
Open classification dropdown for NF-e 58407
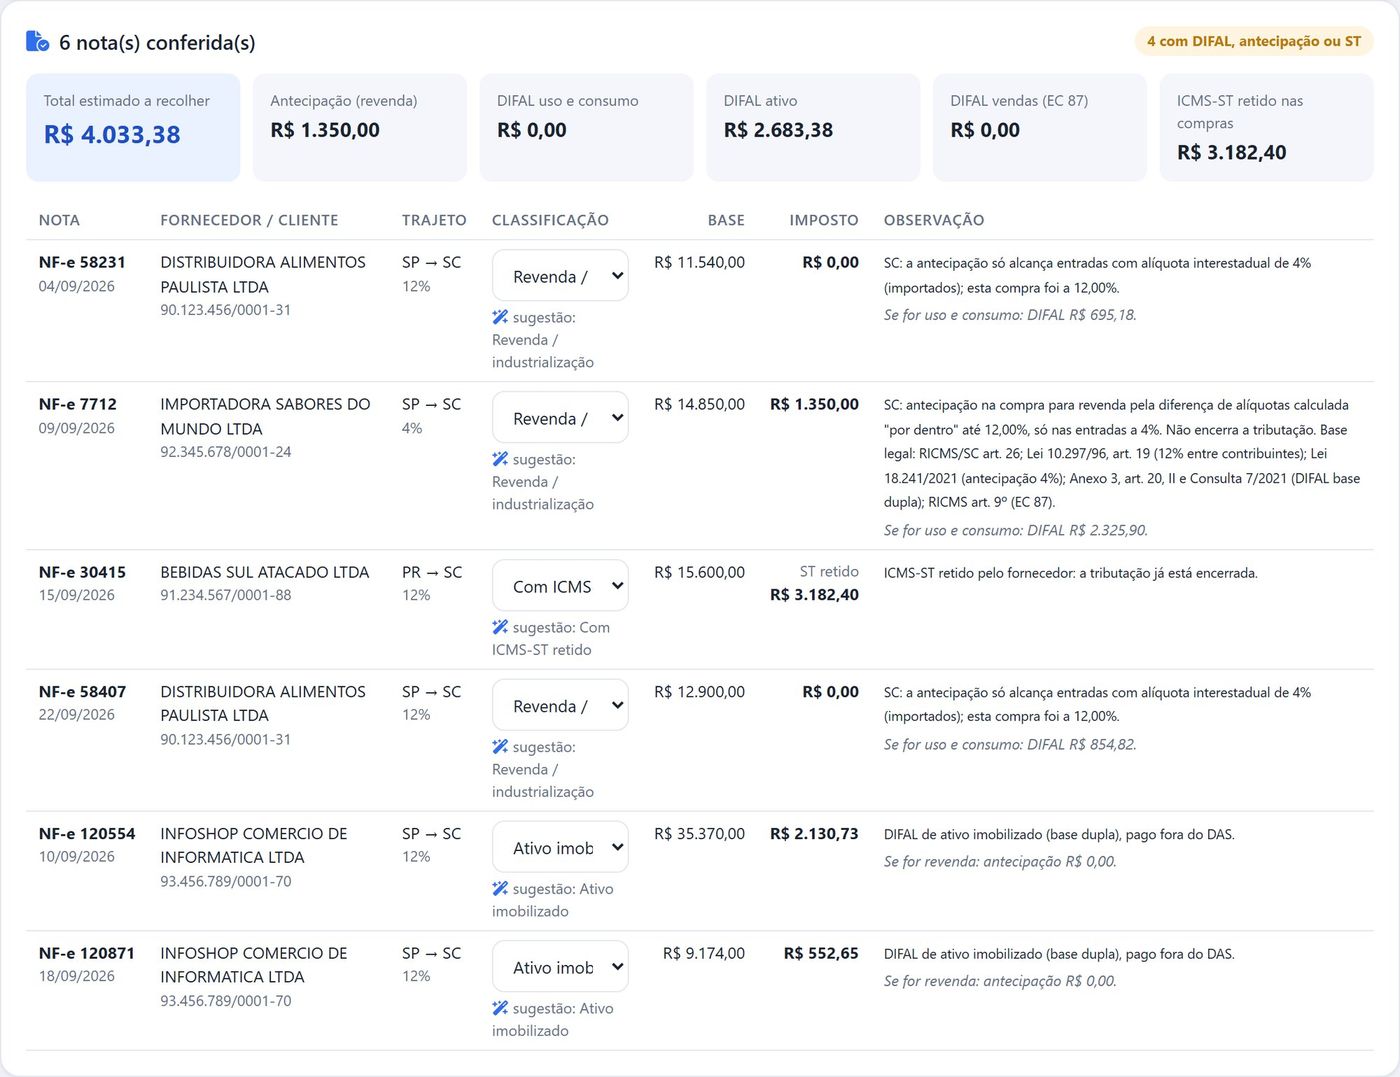tap(560, 705)
